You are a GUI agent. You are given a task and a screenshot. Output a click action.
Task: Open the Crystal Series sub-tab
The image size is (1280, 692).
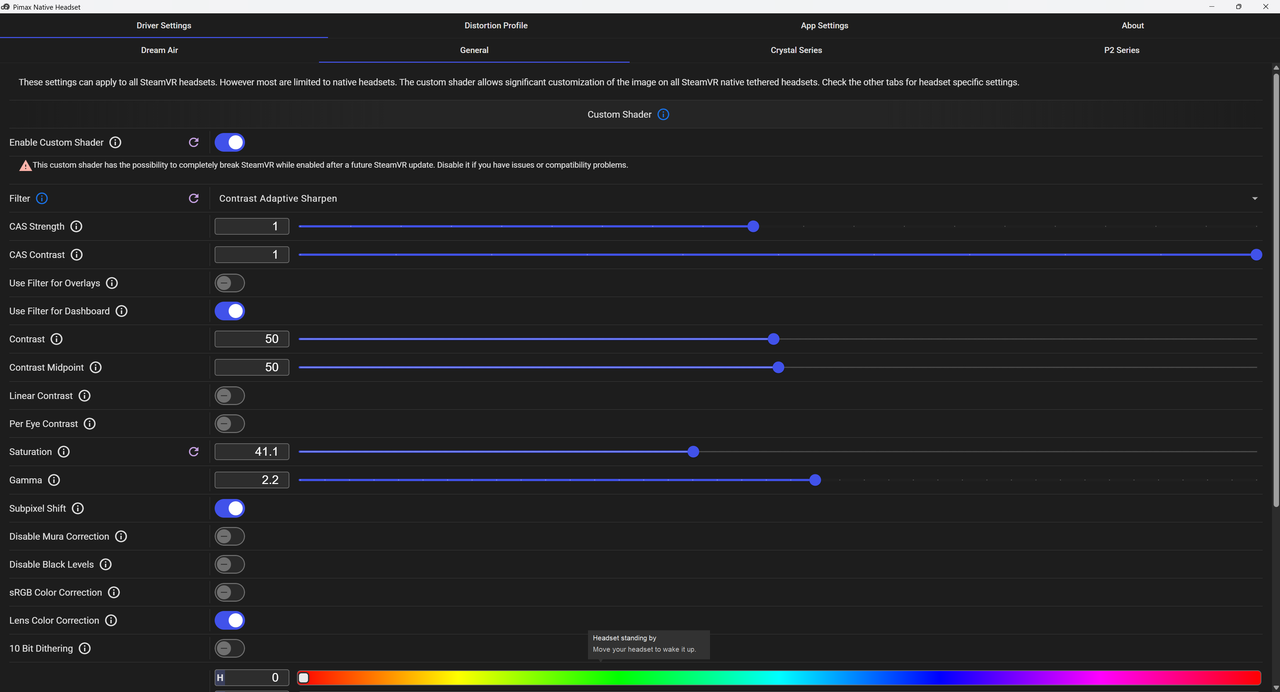click(x=796, y=50)
